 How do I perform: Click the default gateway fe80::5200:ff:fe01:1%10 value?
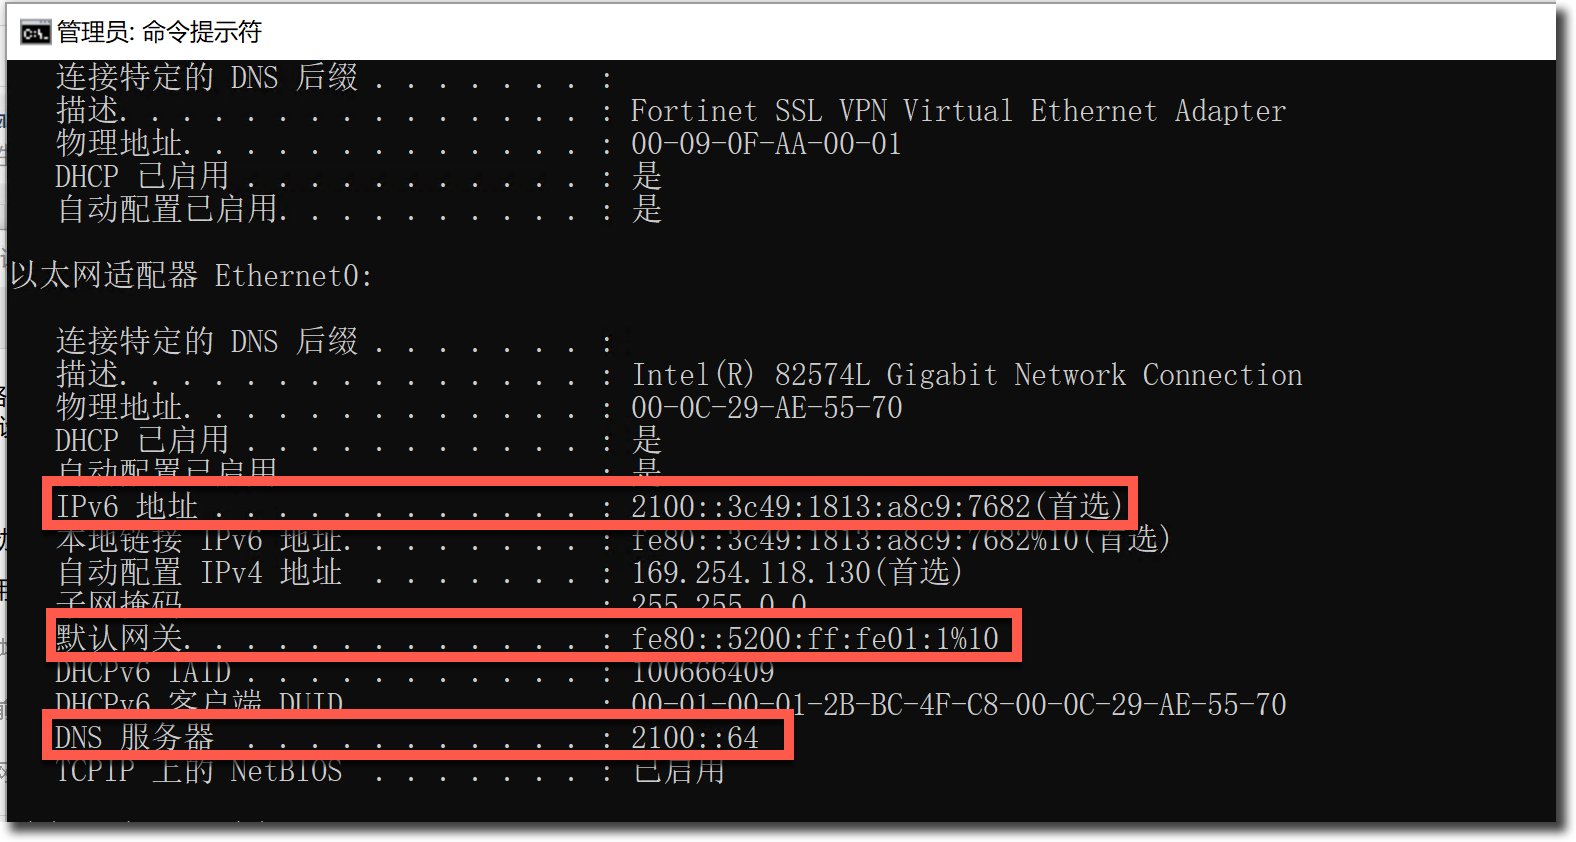815,638
